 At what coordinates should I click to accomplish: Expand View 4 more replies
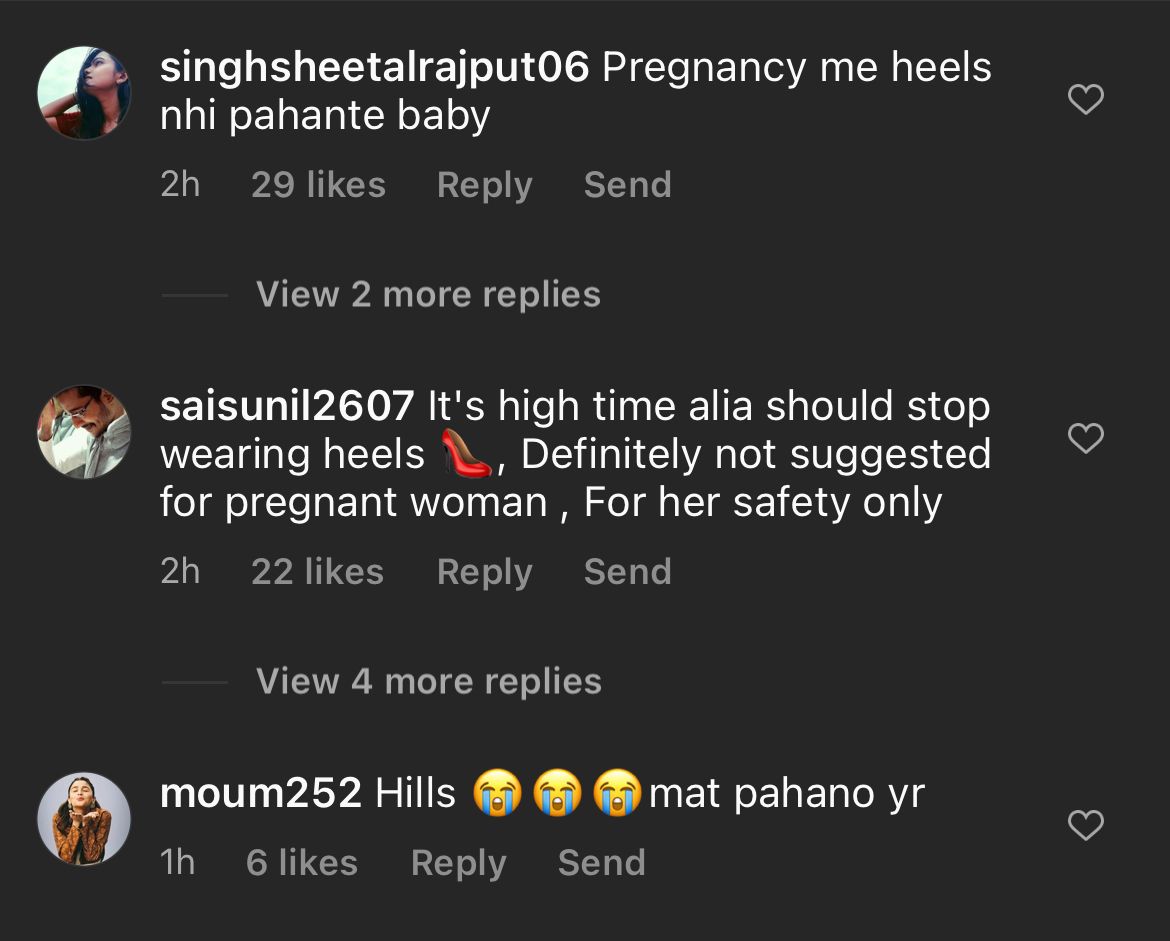[428, 682]
